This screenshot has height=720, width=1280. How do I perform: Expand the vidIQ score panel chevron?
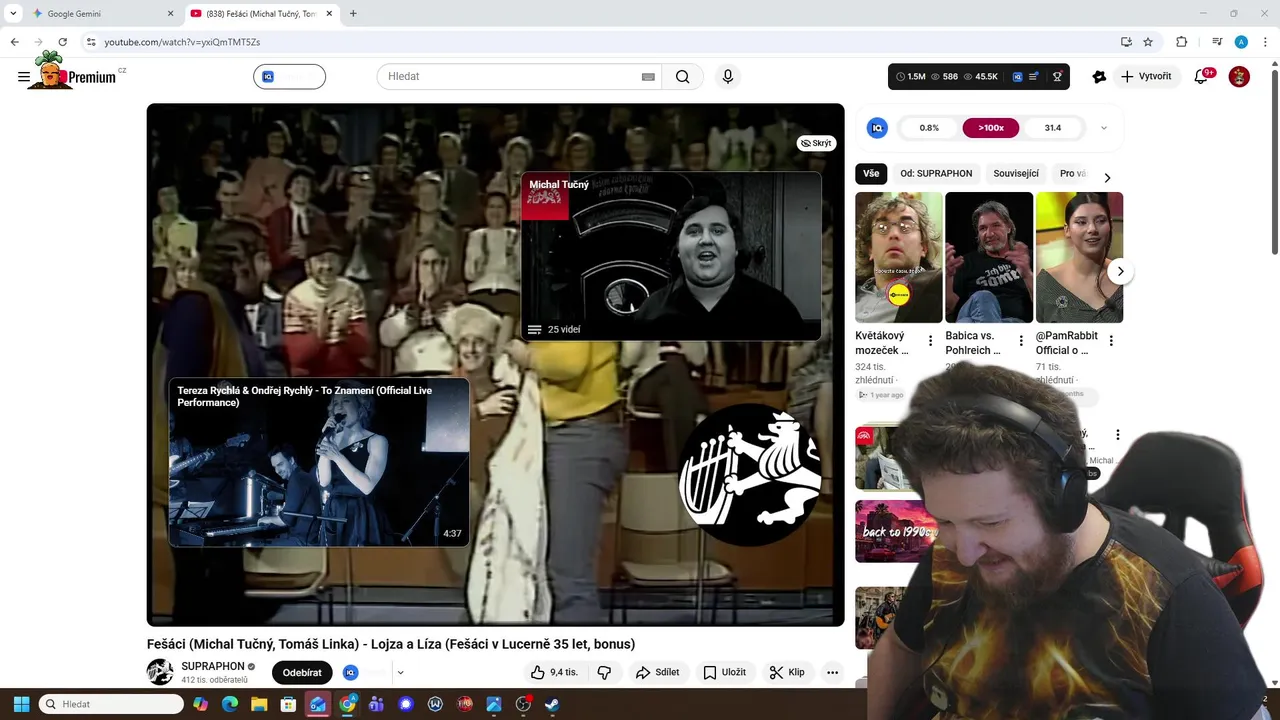point(1104,128)
